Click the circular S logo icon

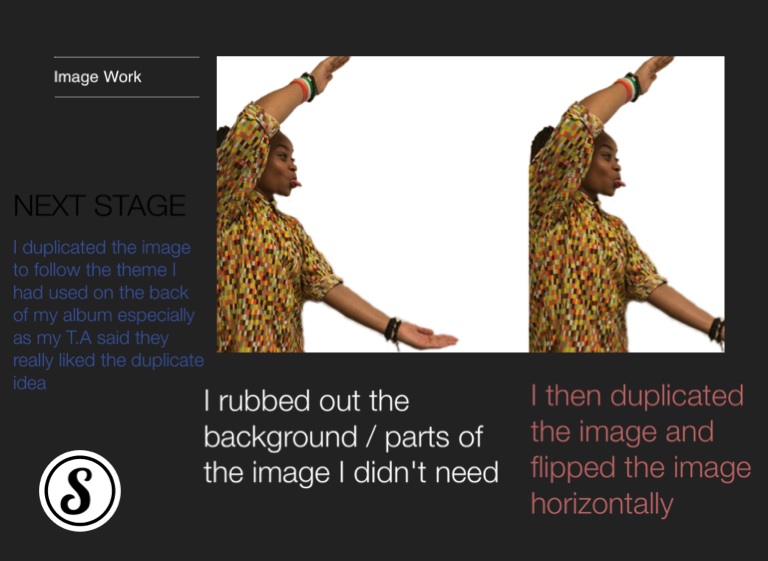(x=80, y=491)
